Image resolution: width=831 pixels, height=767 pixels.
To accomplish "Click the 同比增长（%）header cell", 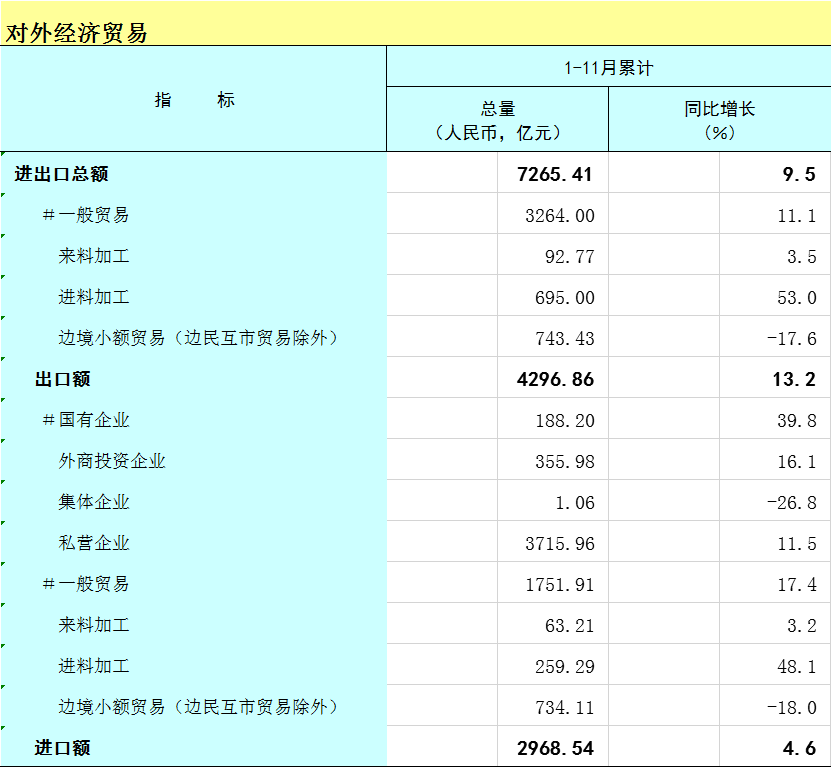I will click(719, 120).
